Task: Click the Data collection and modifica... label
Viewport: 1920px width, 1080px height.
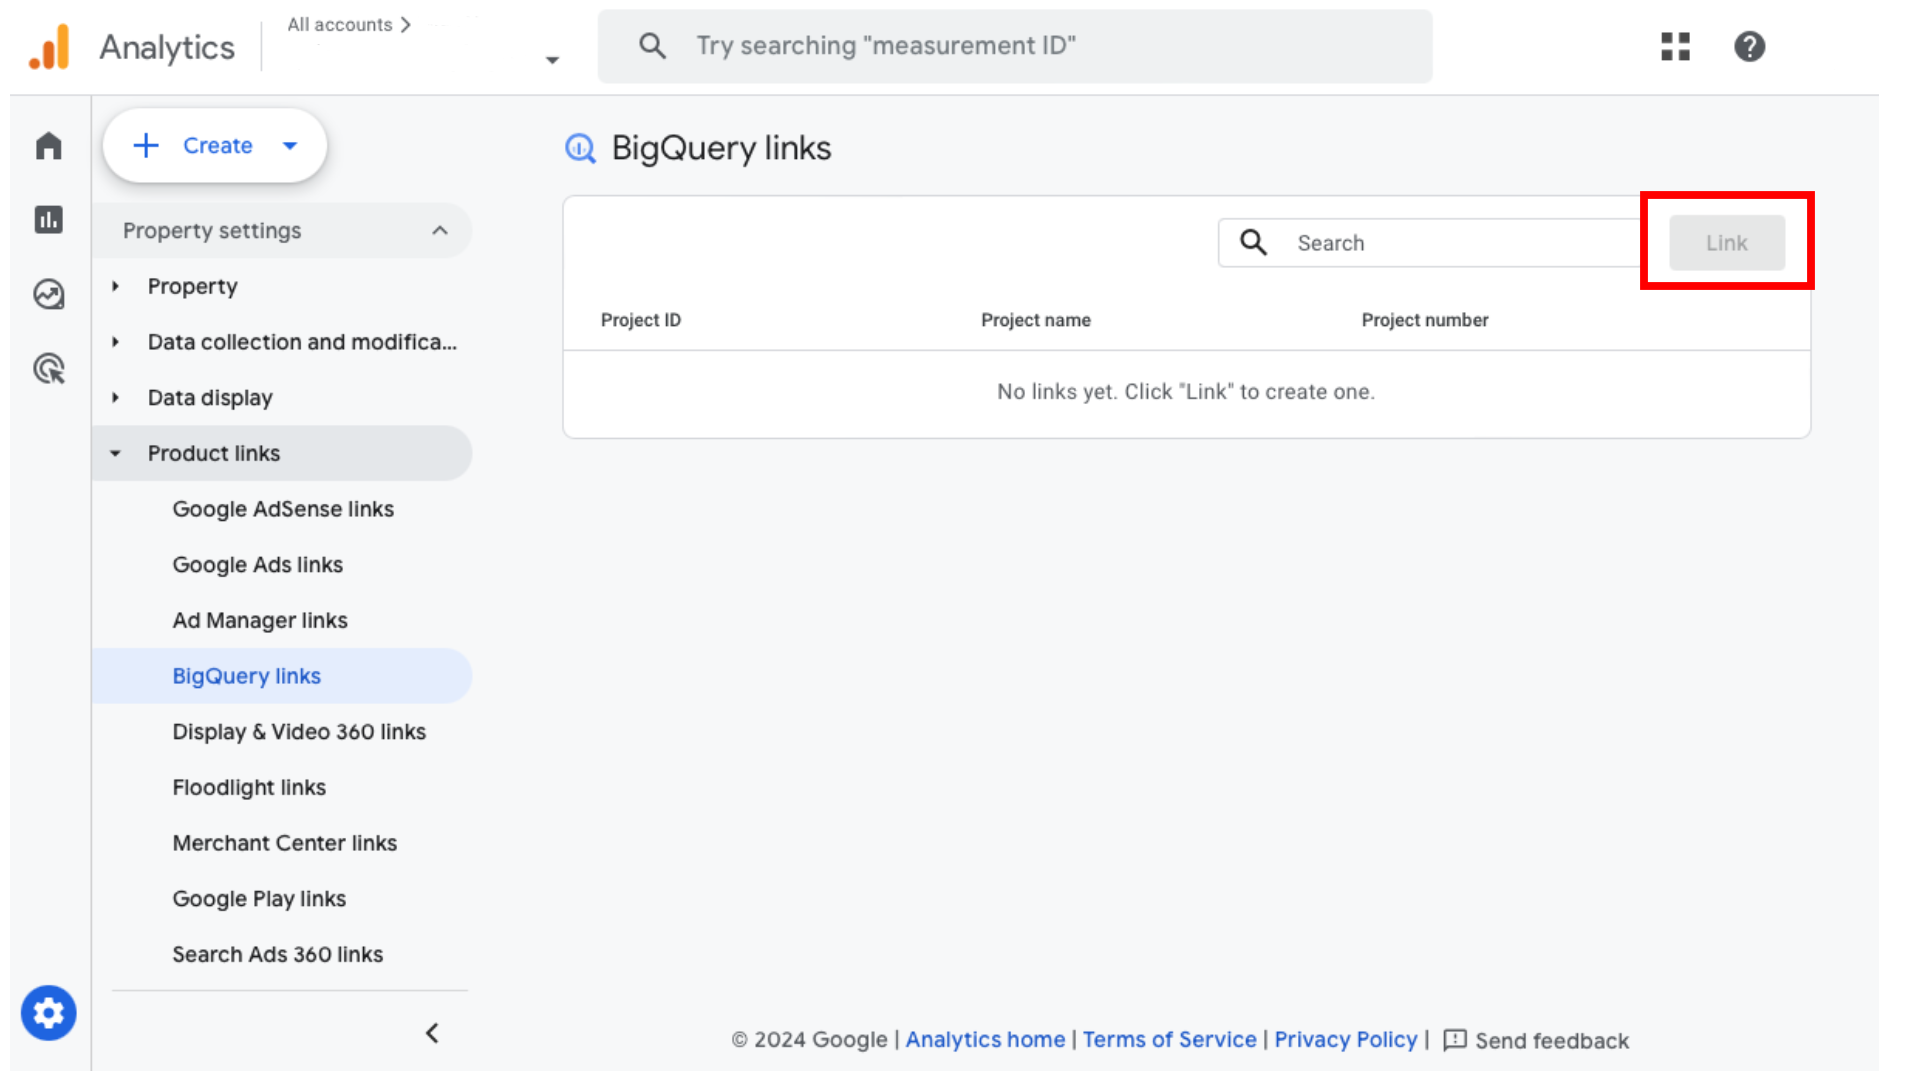Action: pyautogui.click(x=302, y=342)
